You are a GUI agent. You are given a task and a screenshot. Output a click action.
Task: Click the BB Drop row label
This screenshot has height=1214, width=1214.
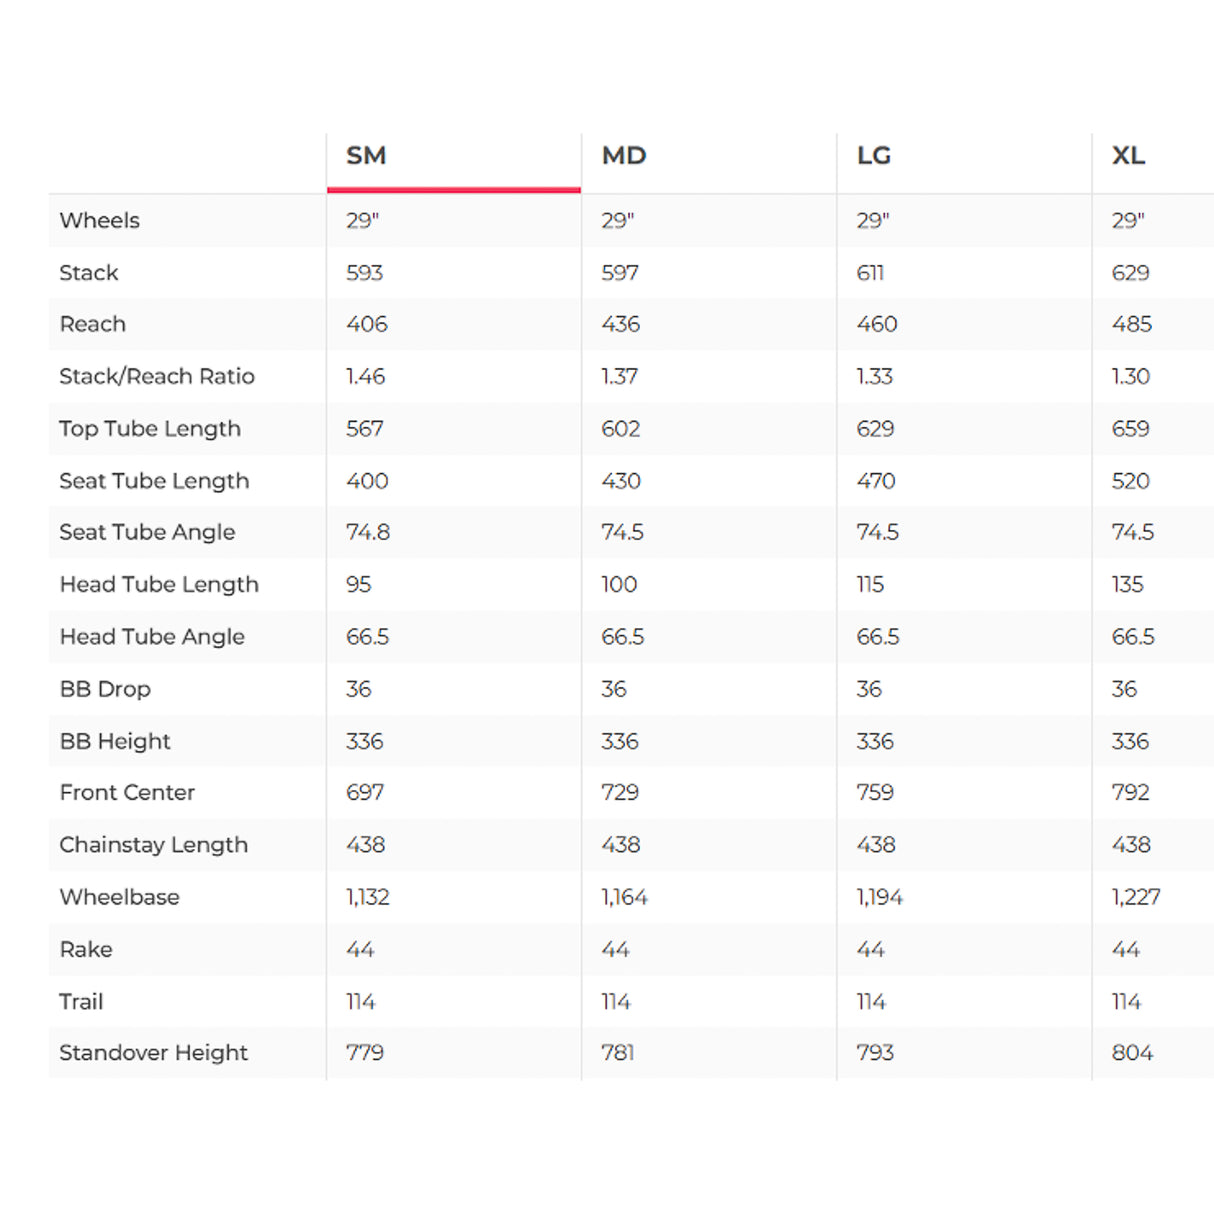click(x=105, y=689)
